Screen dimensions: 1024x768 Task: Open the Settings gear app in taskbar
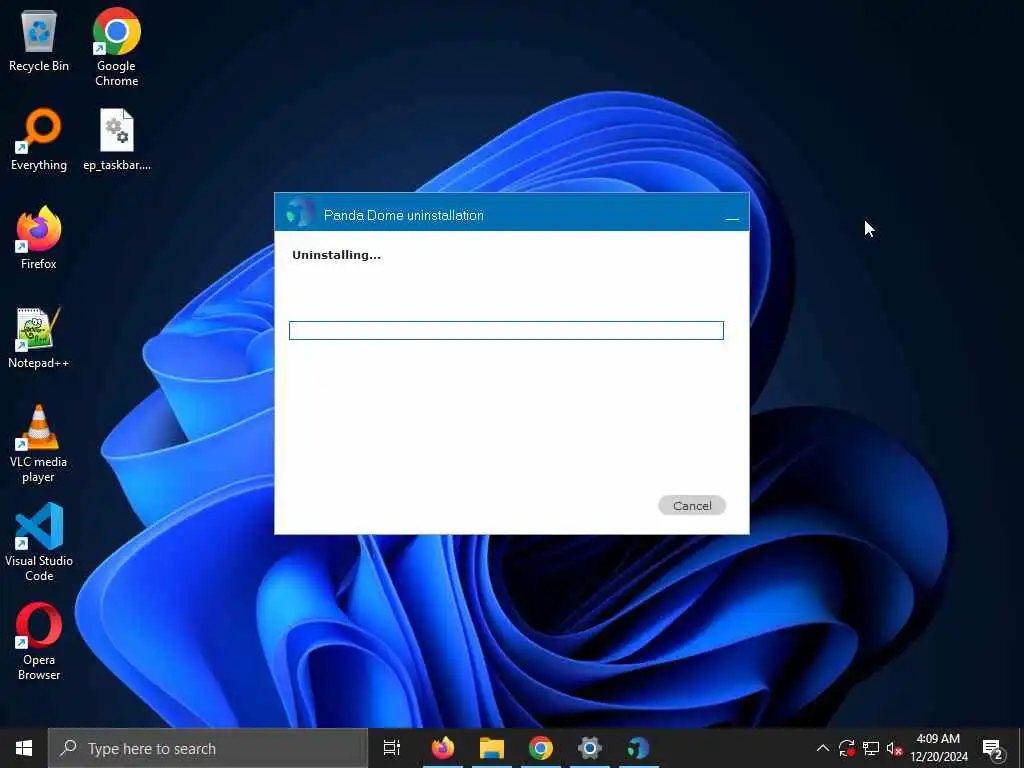[x=590, y=748]
